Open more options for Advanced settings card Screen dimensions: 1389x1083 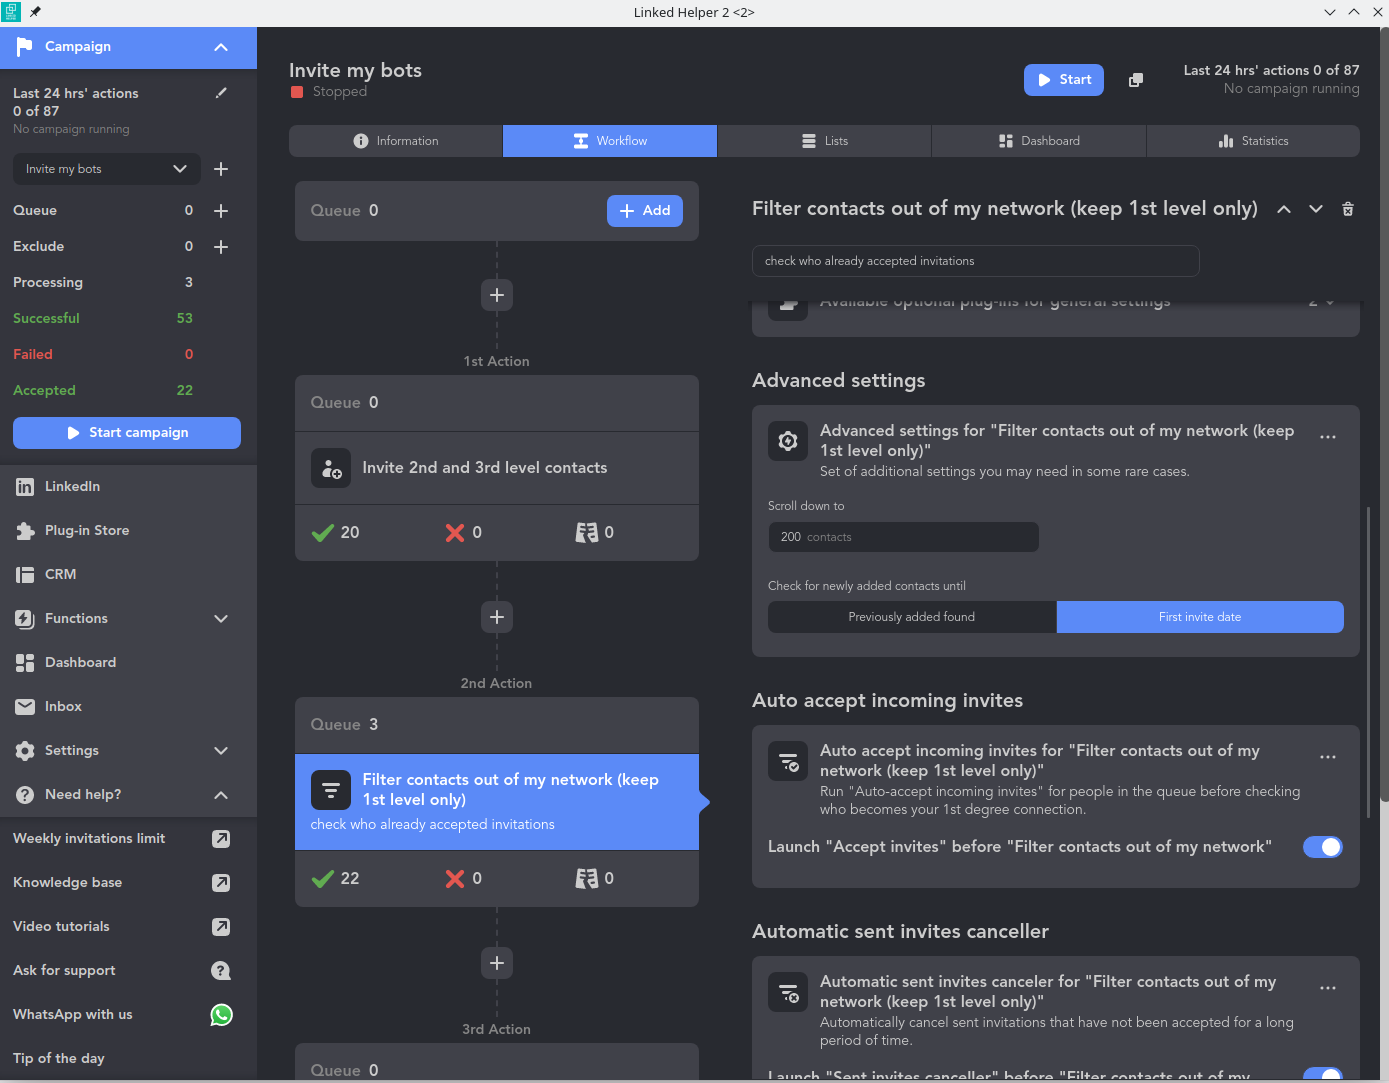1328,437
